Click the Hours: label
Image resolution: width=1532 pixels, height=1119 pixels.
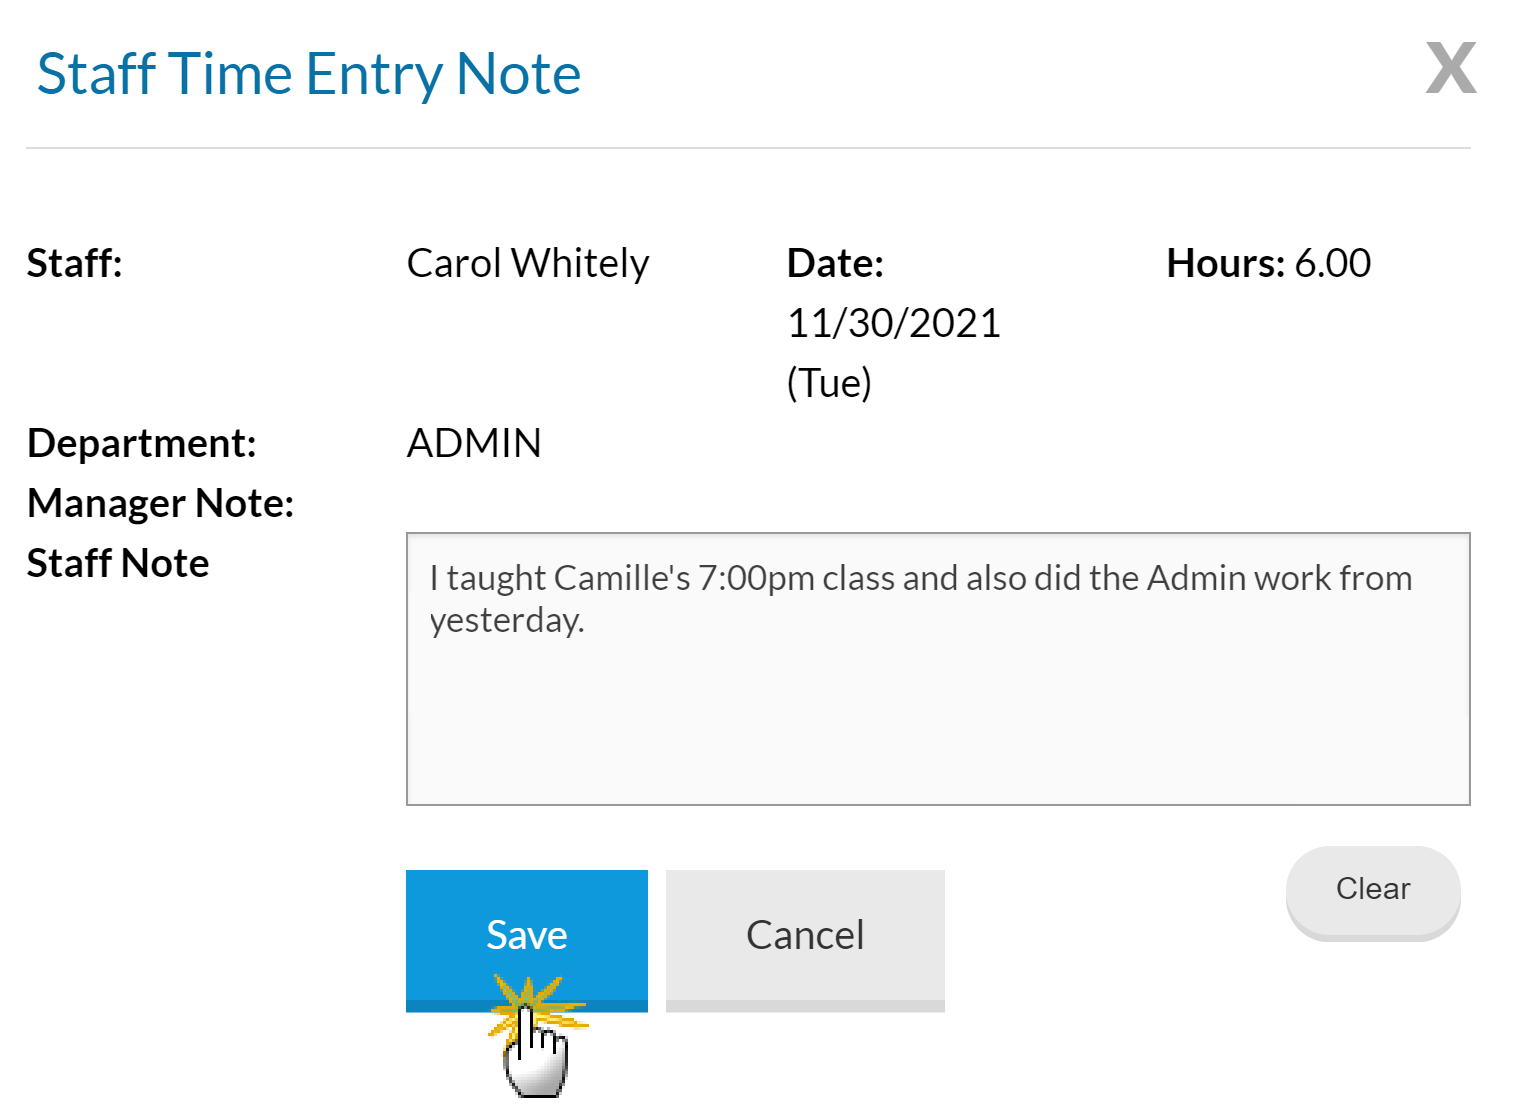(x=1225, y=264)
